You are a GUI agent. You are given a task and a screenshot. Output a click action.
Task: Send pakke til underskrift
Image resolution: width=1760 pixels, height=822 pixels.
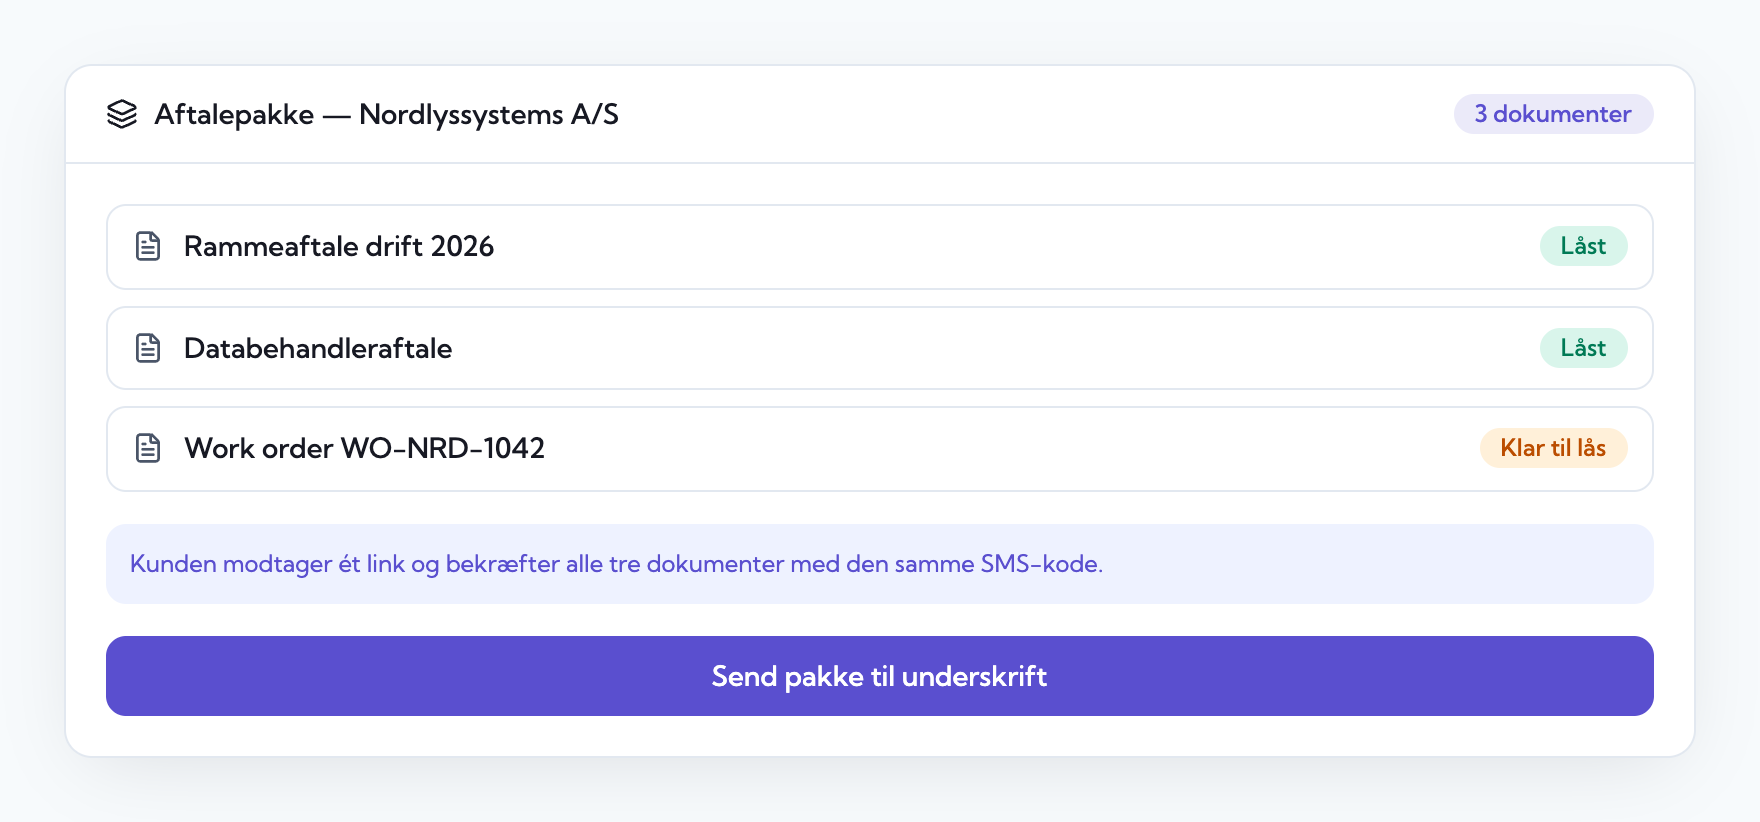[880, 676]
